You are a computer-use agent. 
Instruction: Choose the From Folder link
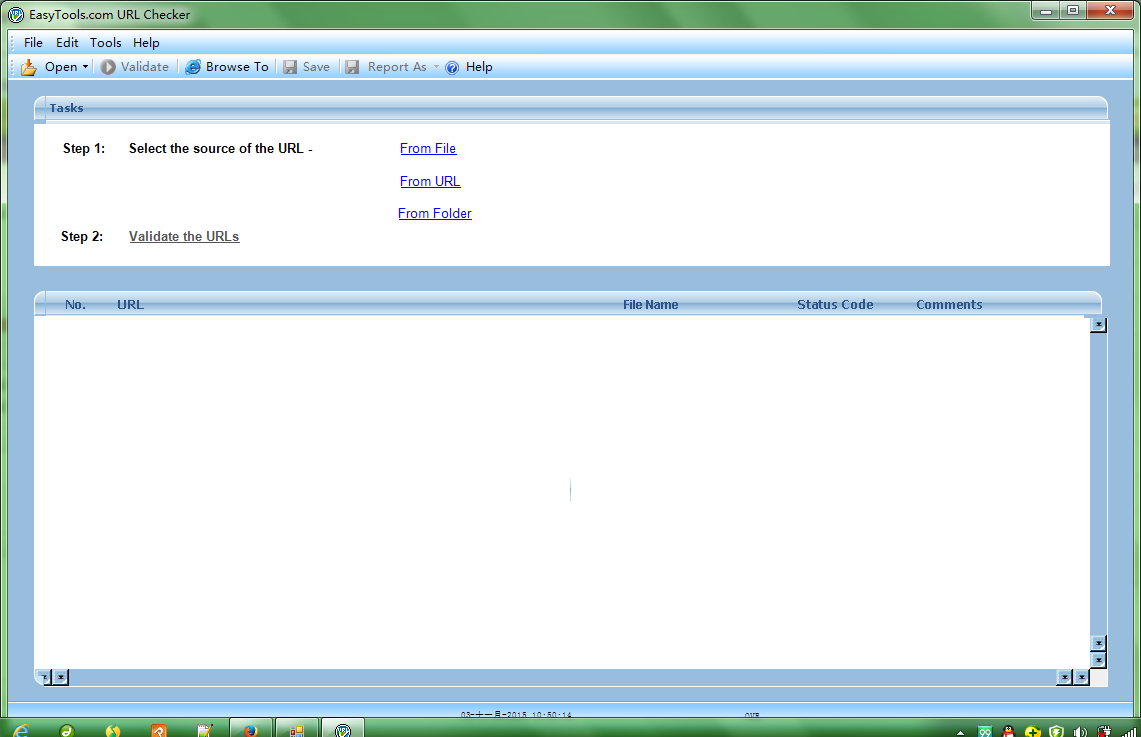coord(434,213)
